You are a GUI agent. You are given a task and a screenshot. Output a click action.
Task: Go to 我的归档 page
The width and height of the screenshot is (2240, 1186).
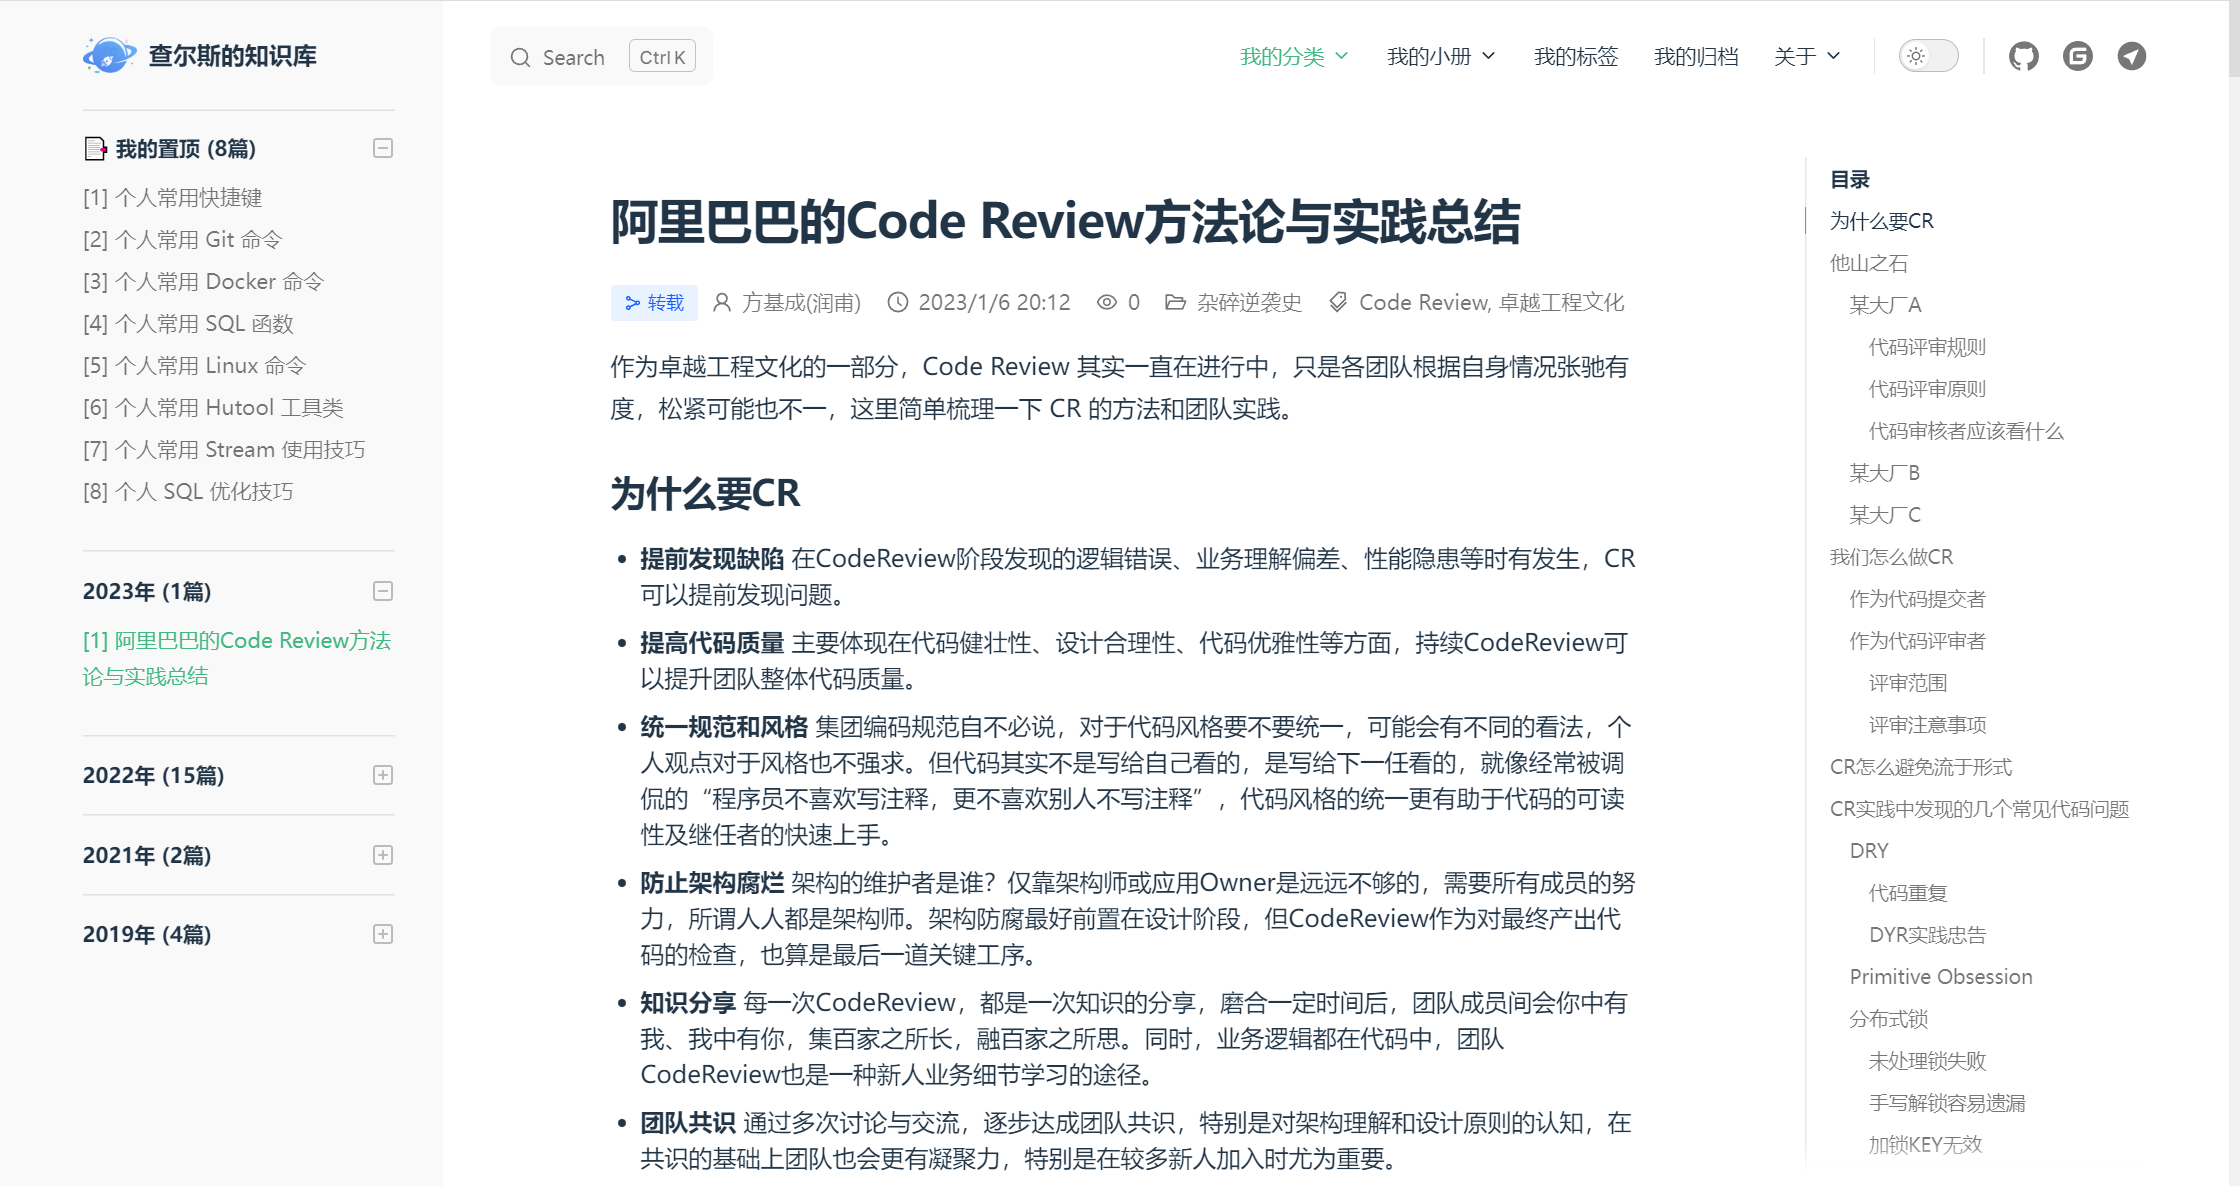coord(1695,57)
